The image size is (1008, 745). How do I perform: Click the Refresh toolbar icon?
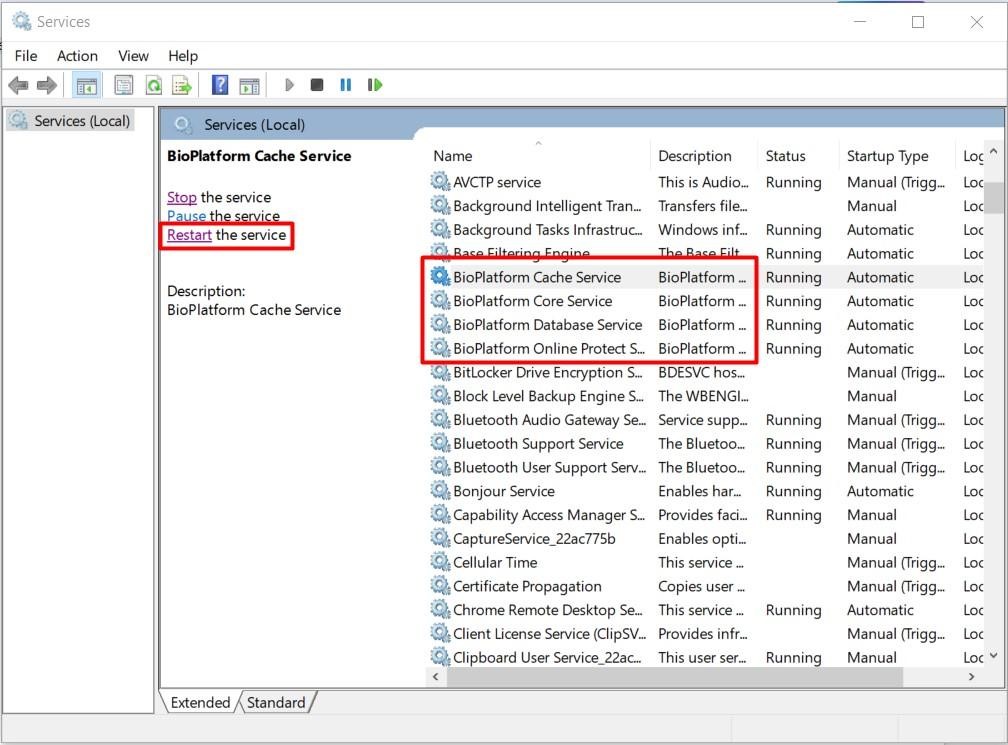click(x=154, y=85)
